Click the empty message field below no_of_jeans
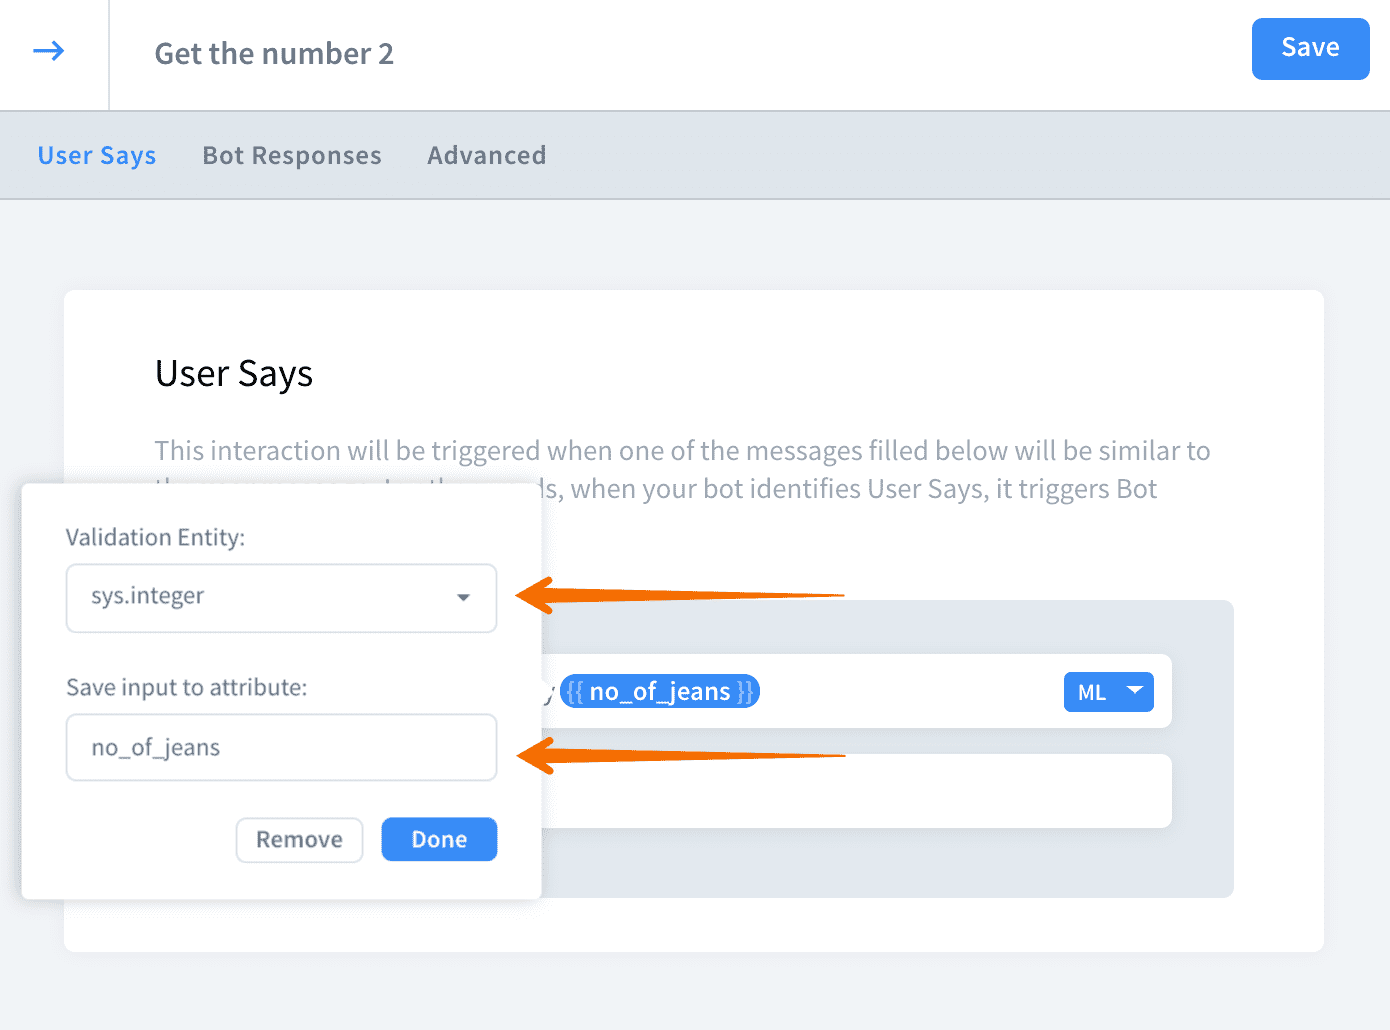The height and width of the screenshot is (1030, 1390). click(x=855, y=791)
